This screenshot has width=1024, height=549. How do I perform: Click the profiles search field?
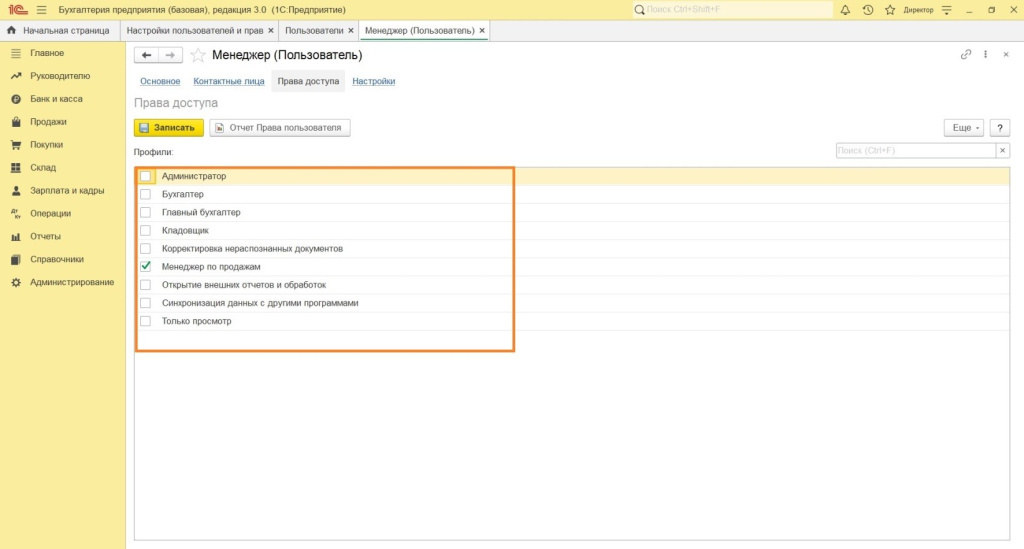pos(915,150)
